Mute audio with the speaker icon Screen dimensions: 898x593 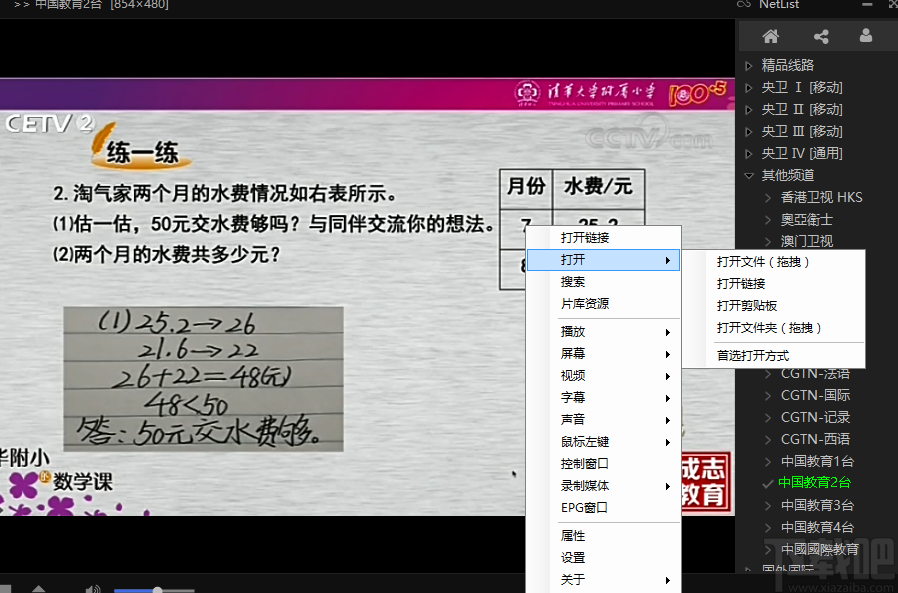coord(92,589)
